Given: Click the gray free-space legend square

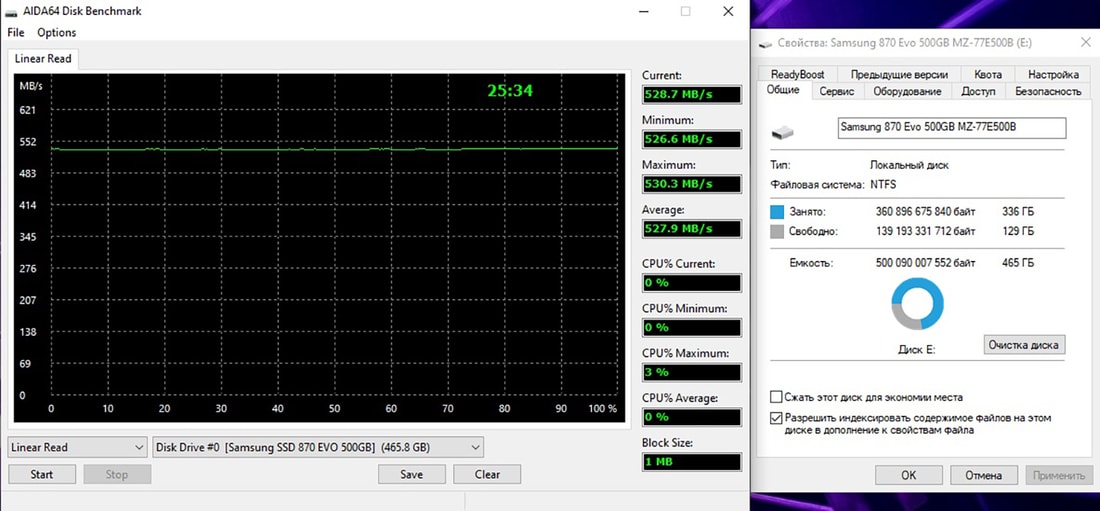Looking at the screenshot, I should pyautogui.click(x=778, y=232).
